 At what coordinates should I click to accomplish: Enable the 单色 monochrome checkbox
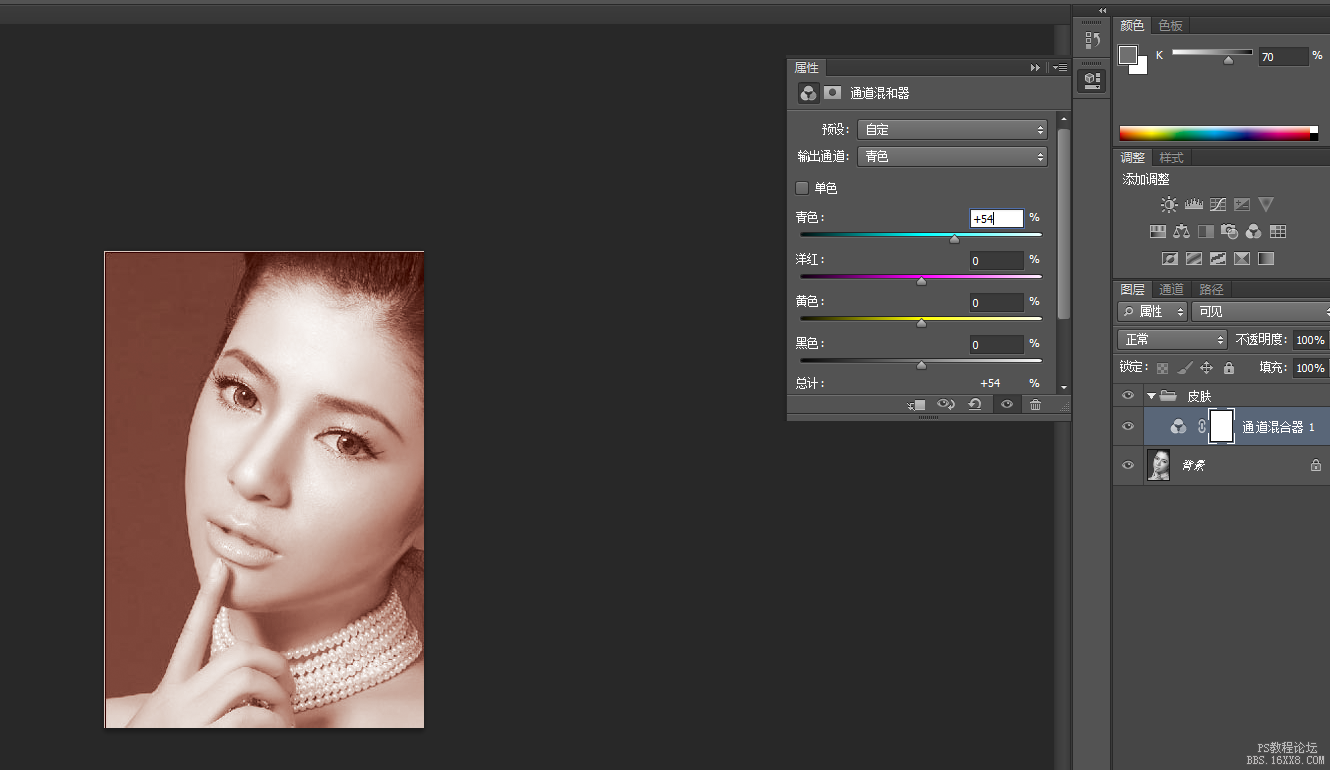click(802, 188)
